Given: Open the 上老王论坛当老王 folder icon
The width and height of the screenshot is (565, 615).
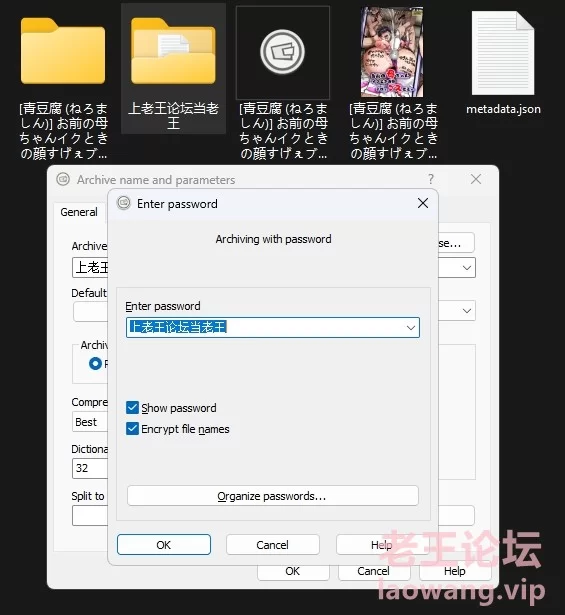Looking at the screenshot, I should tap(173, 51).
